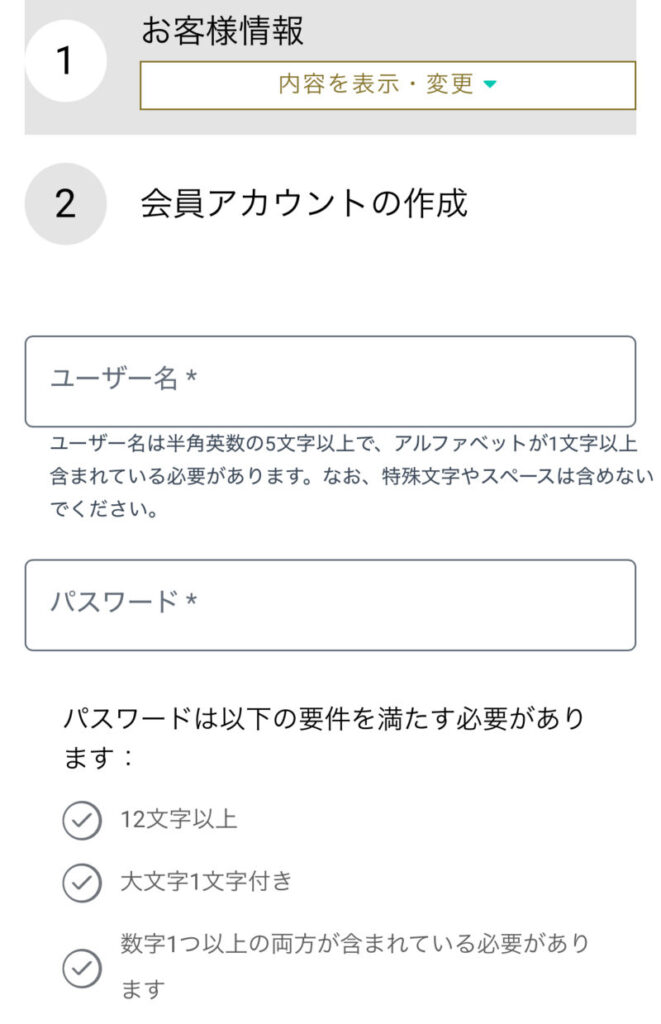Screen dimensions: 661x1024
Task: Click the 12文字以上 requirement text
Action: click(178, 821)
